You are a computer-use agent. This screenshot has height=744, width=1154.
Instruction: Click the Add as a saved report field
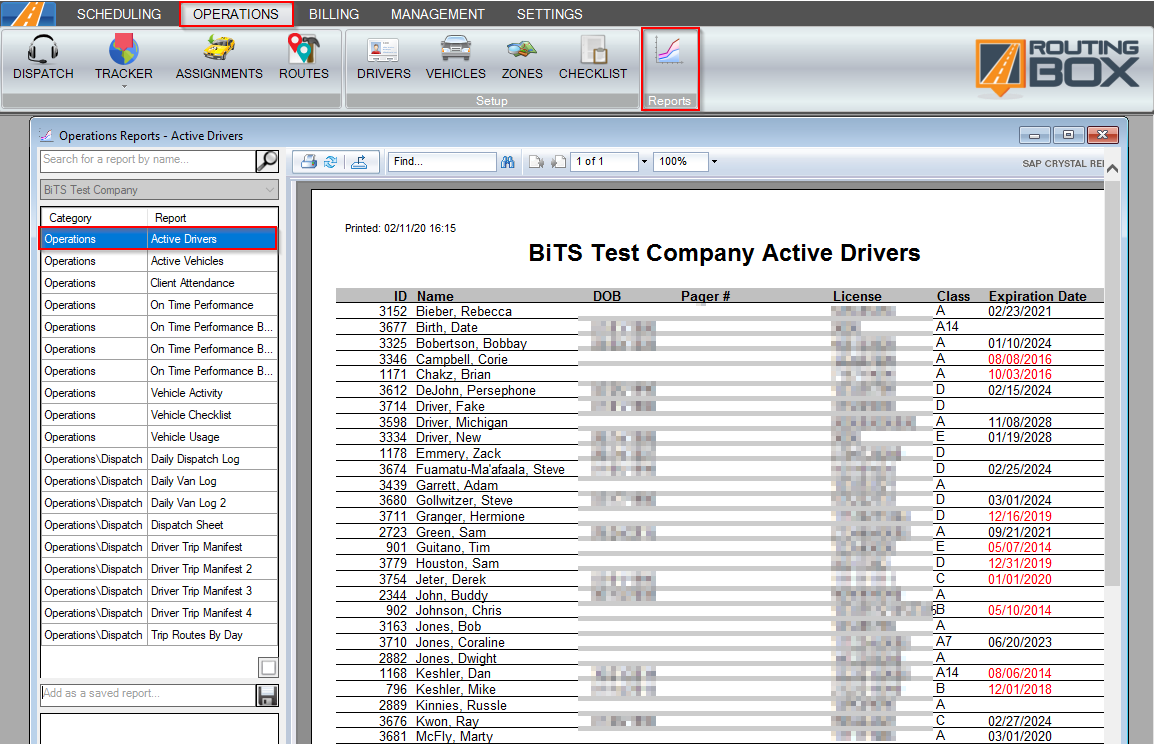146,694
